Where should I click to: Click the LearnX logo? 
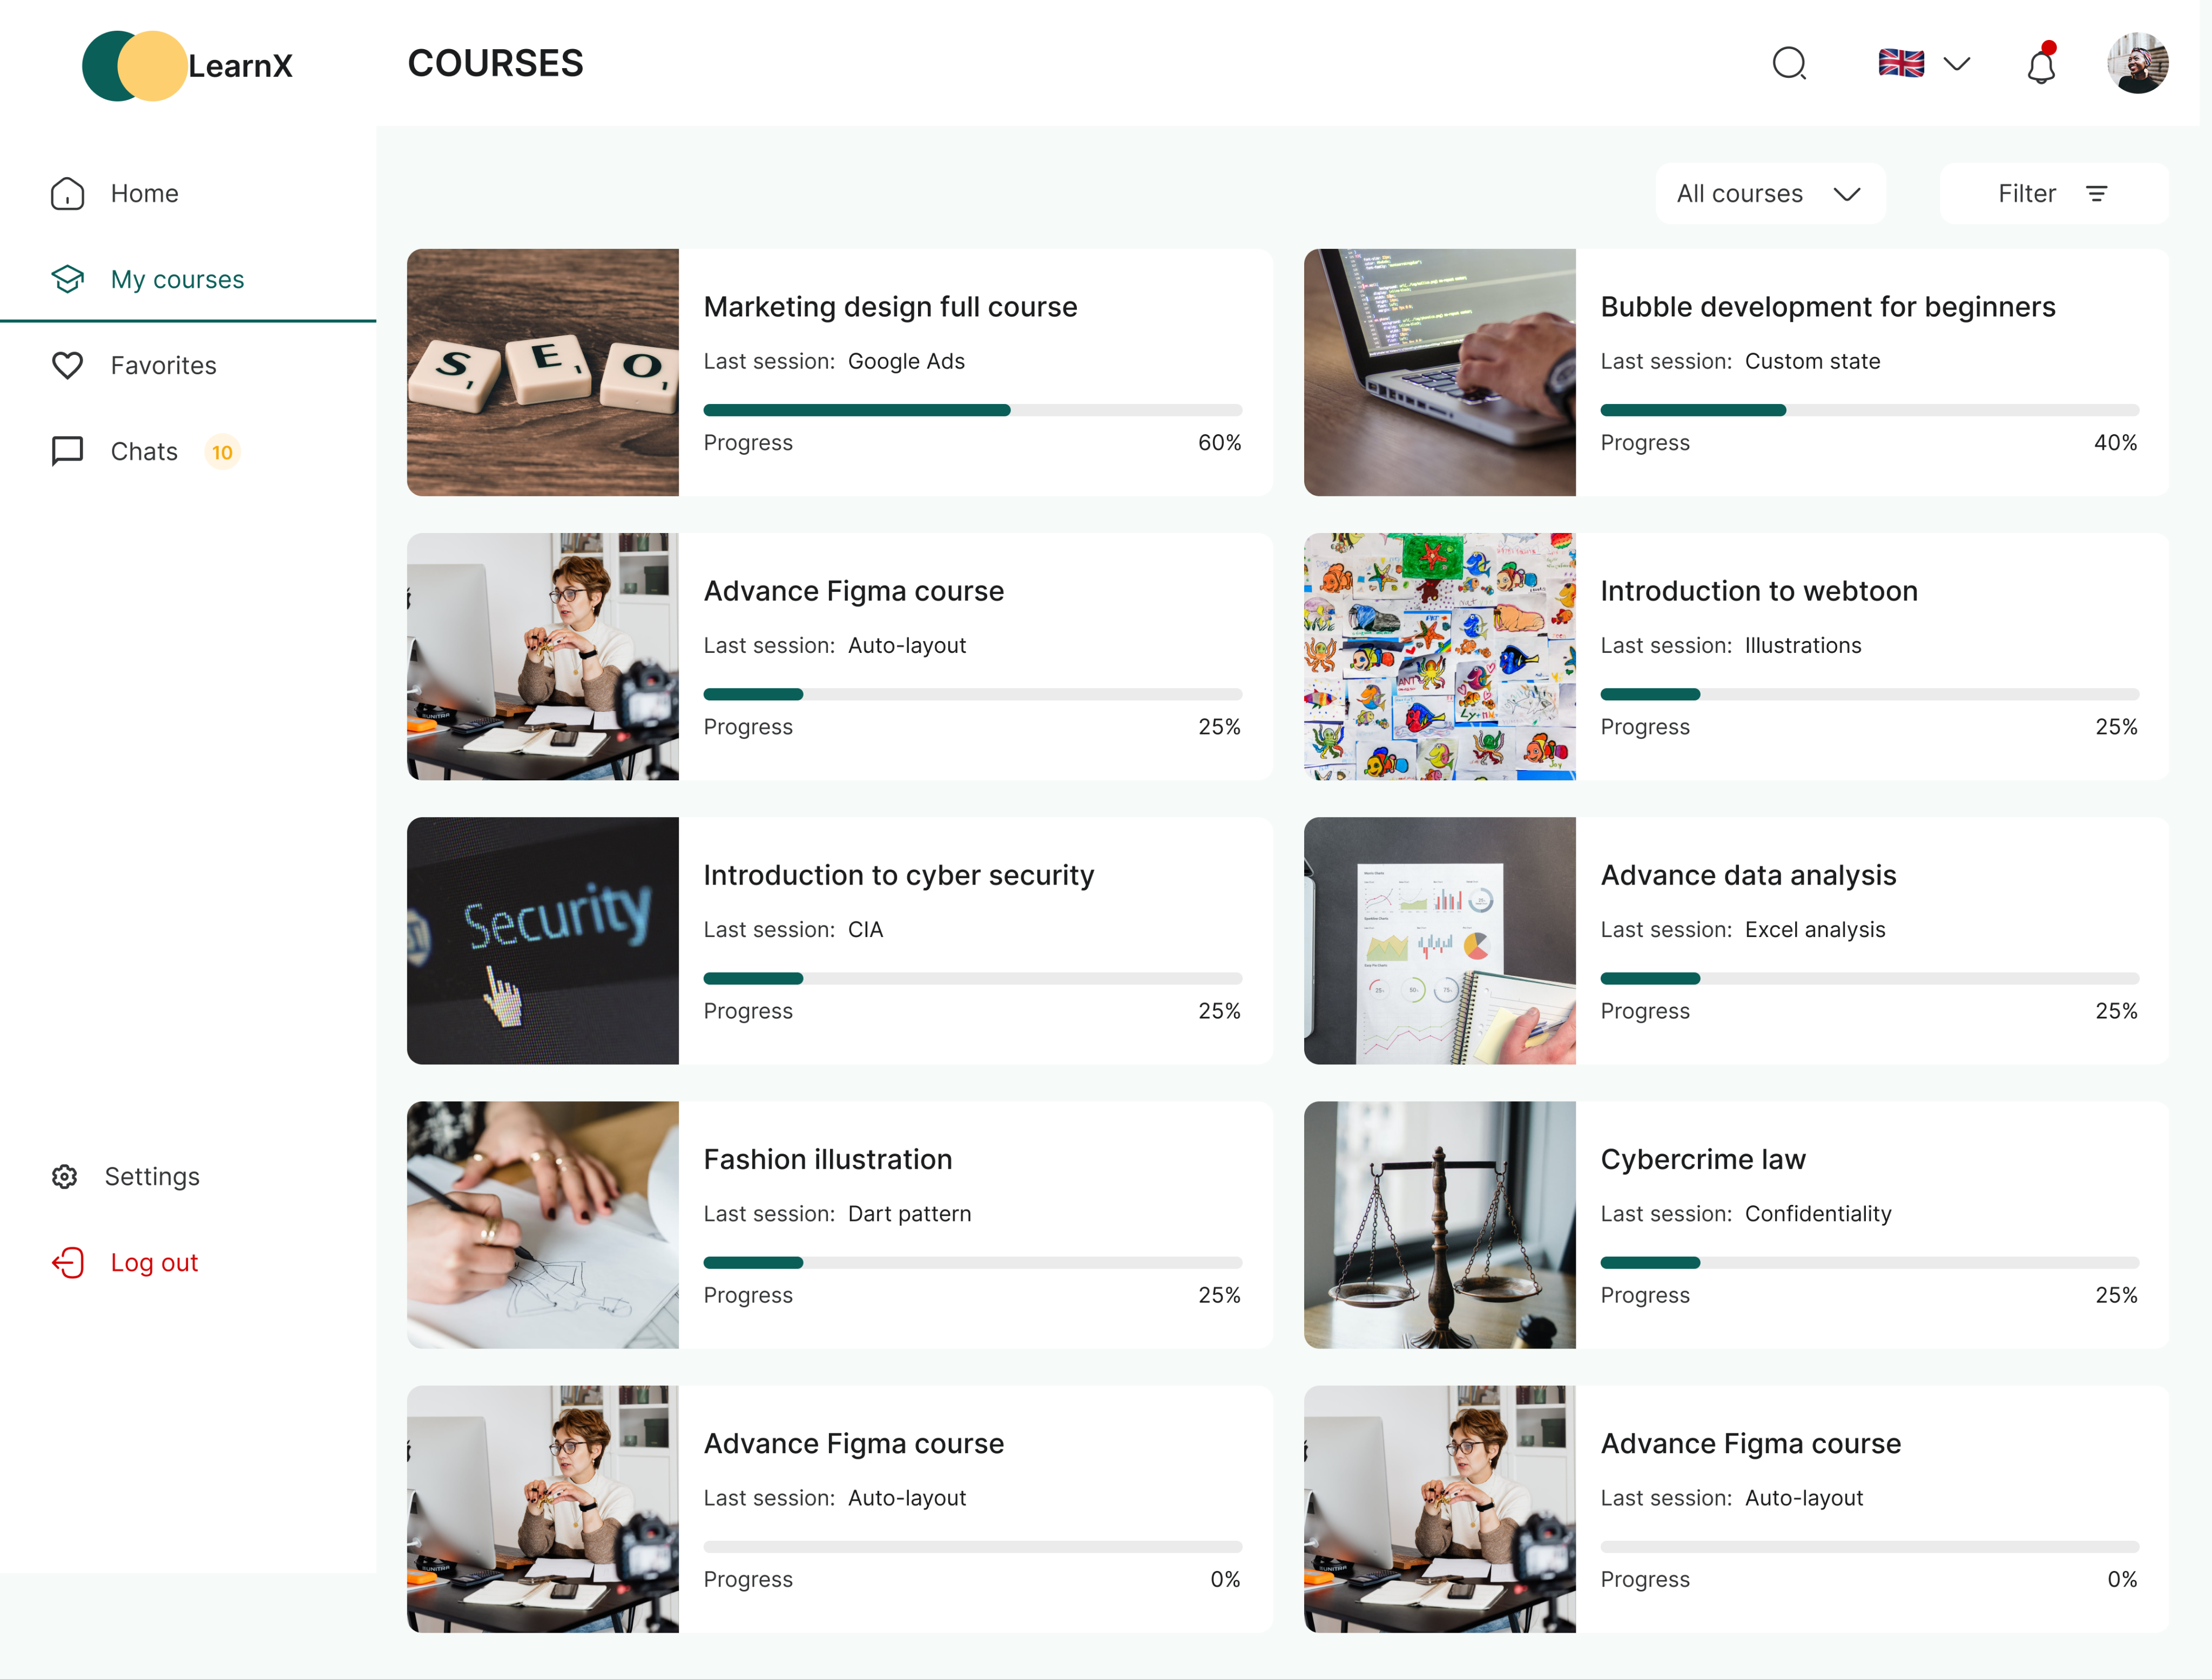click(187, 66)
